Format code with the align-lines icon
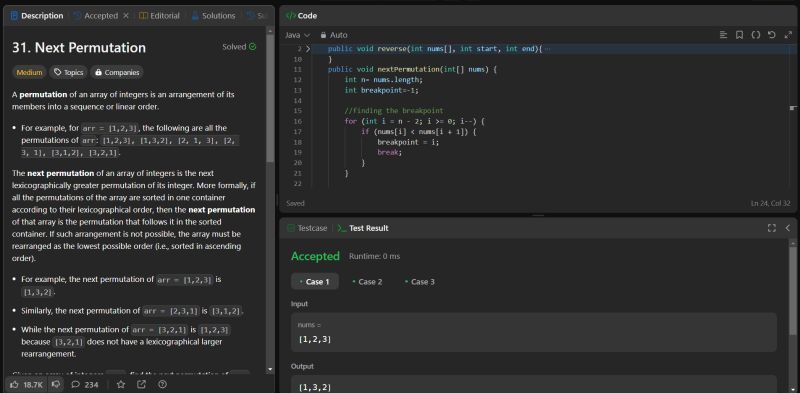 [x=723, y=35]
